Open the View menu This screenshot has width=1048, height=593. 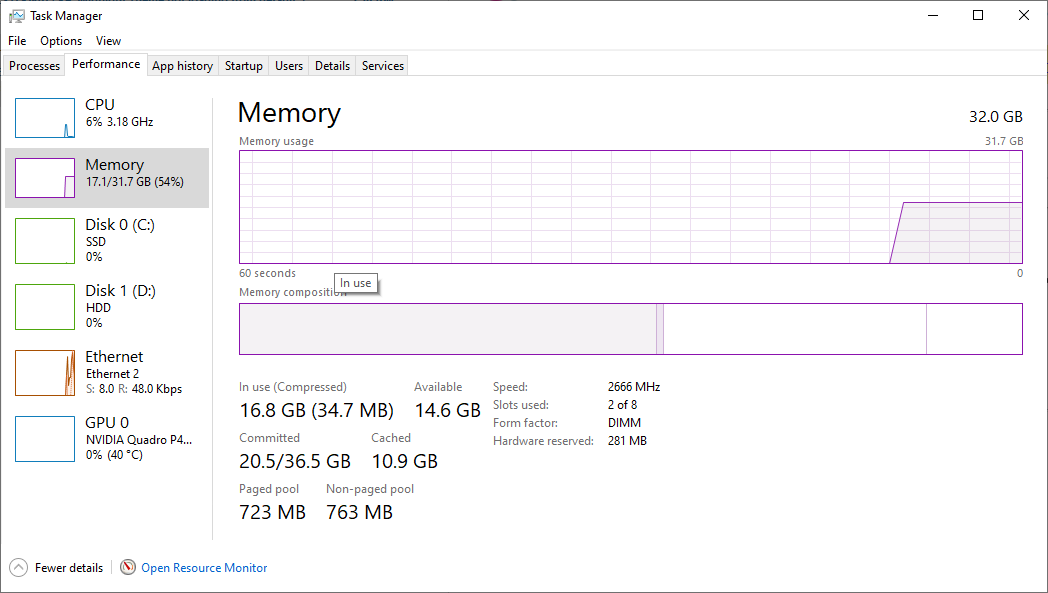point(108,41)
